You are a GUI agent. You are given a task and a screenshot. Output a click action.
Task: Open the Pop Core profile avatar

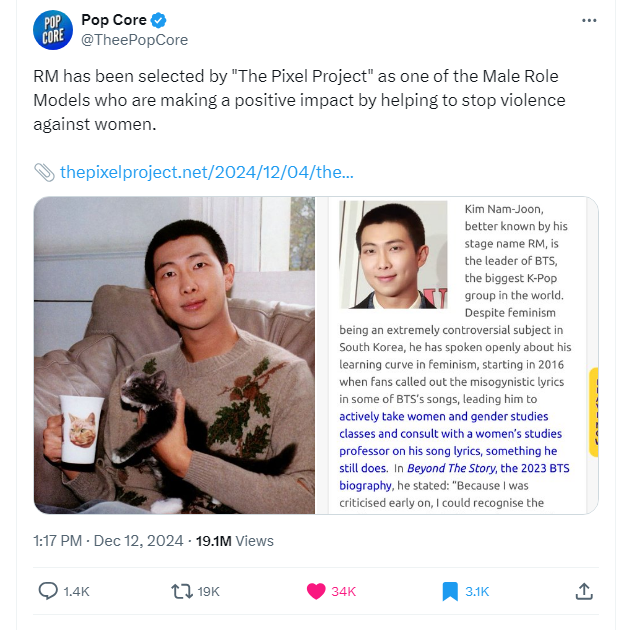(53, 30)
